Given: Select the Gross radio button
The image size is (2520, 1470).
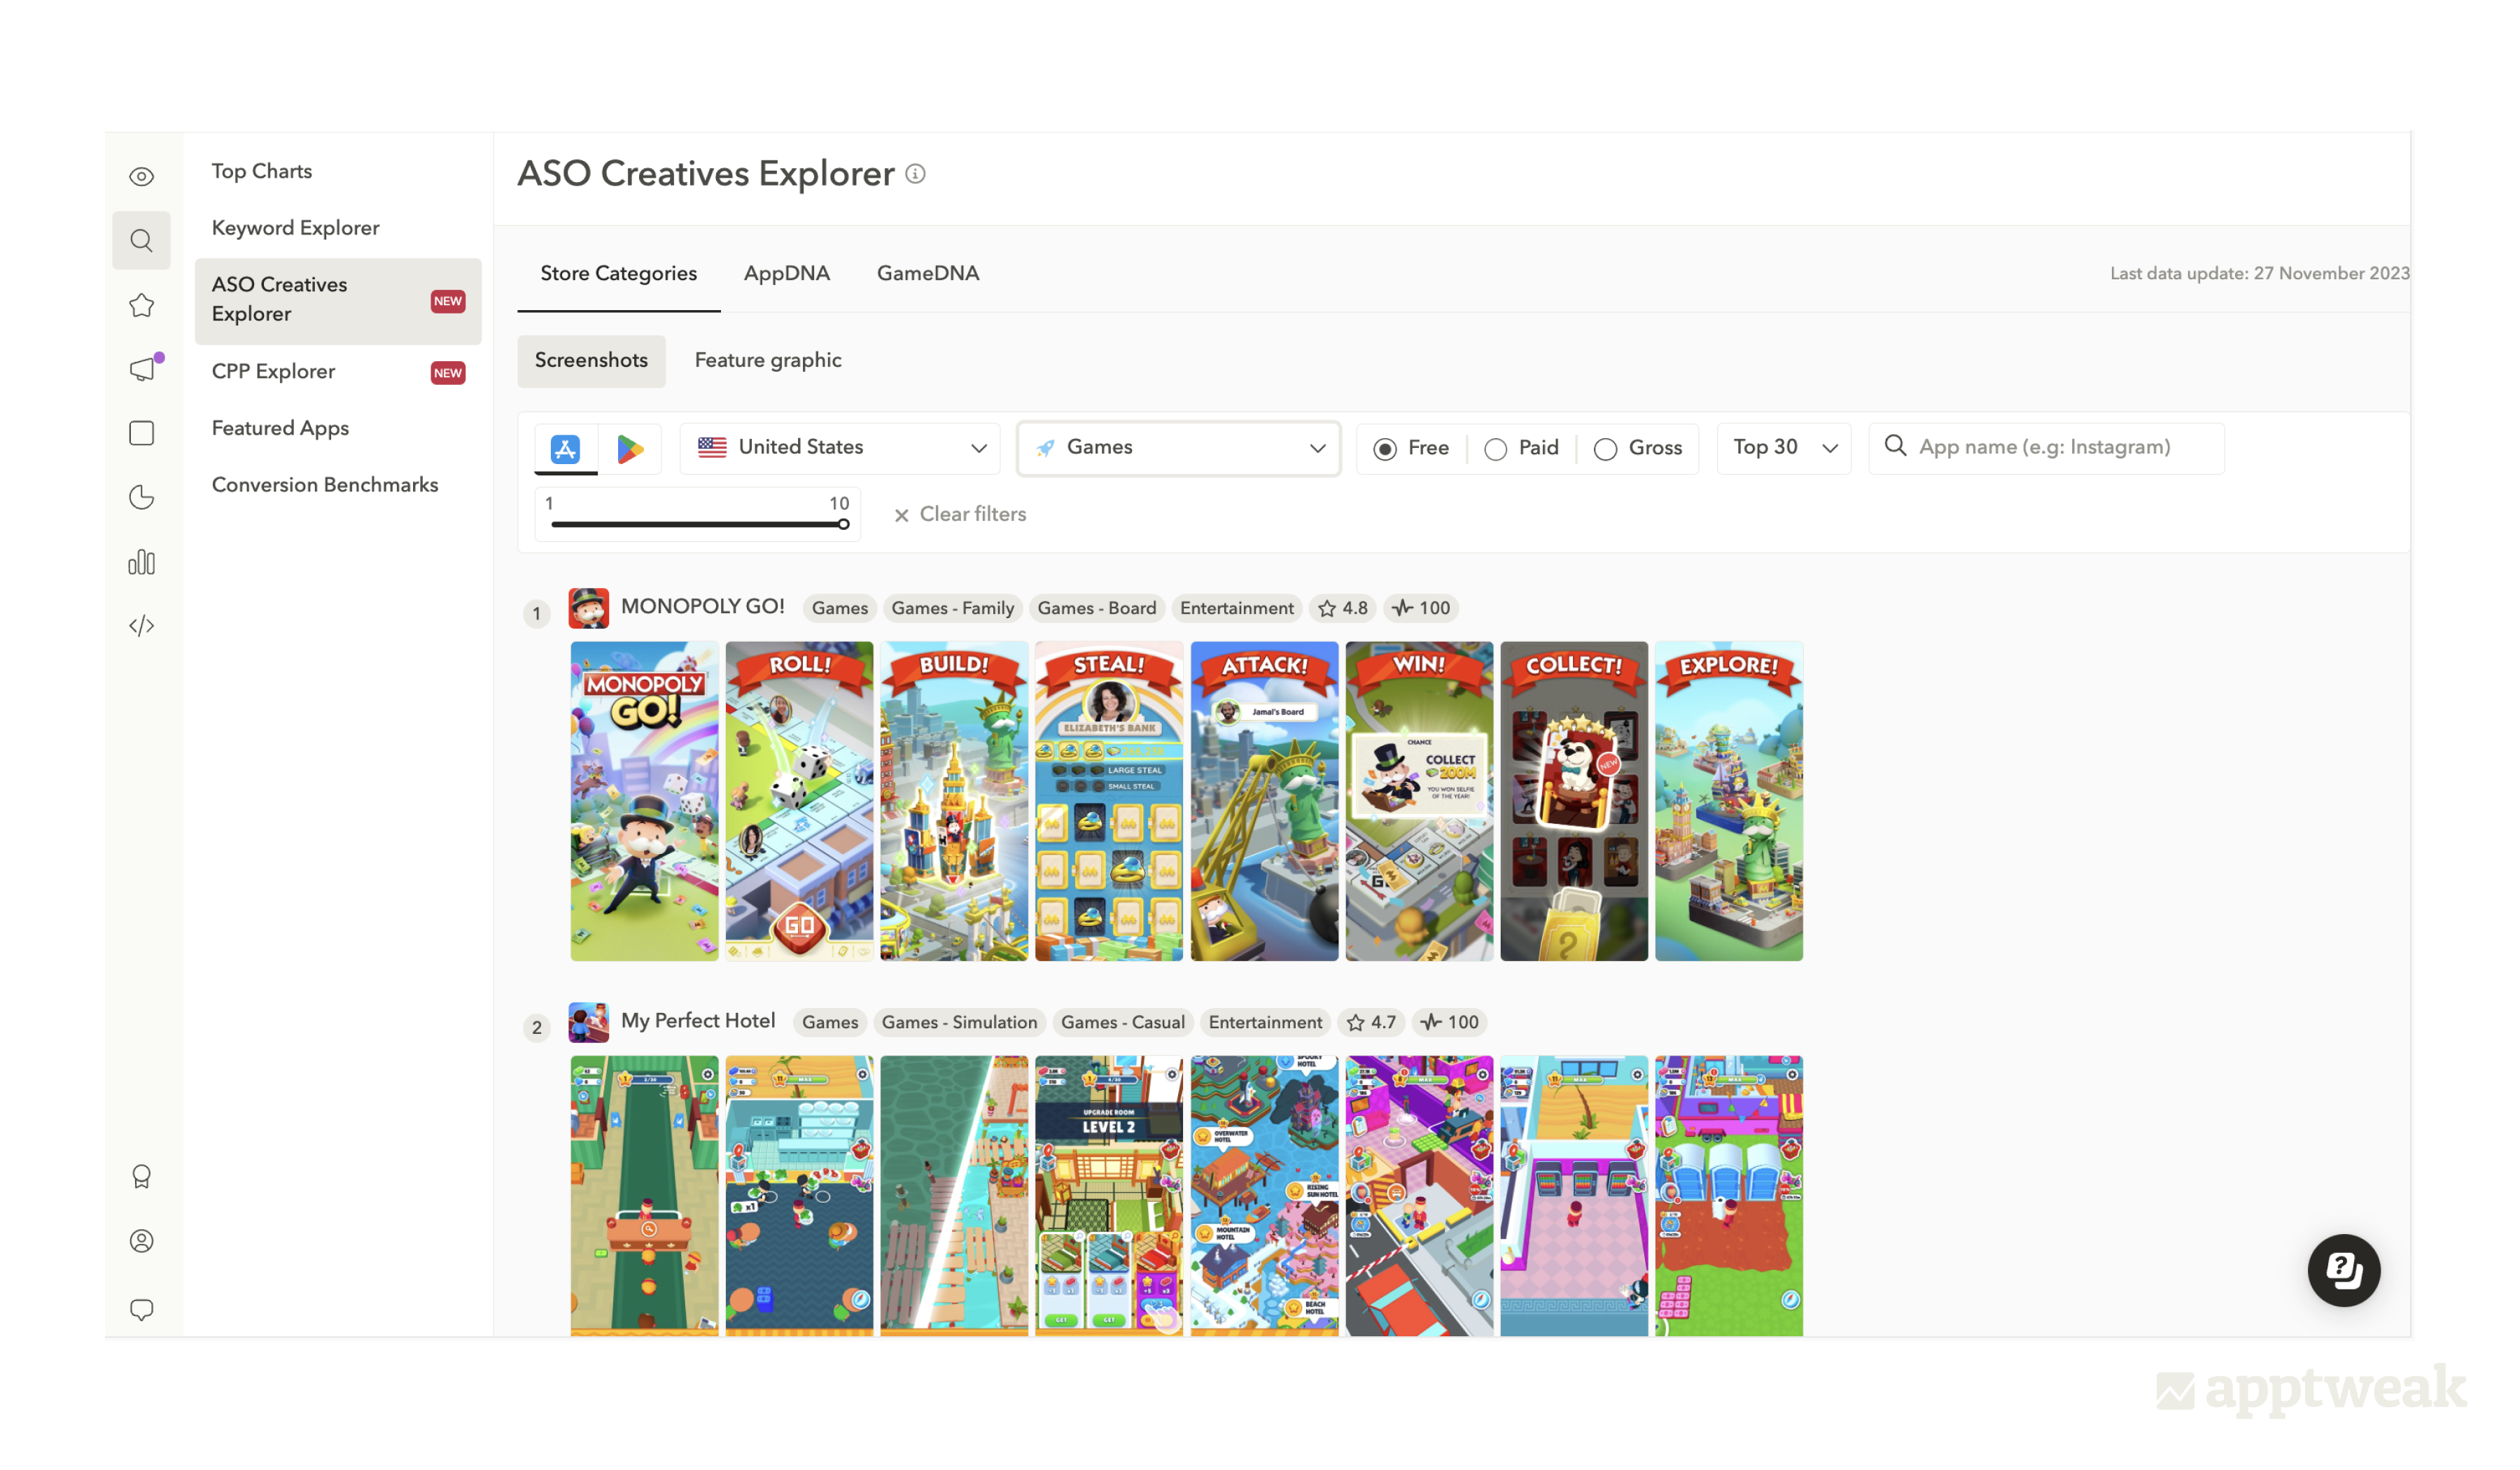Looking at the screenshot, I should tap(1605, 449).
